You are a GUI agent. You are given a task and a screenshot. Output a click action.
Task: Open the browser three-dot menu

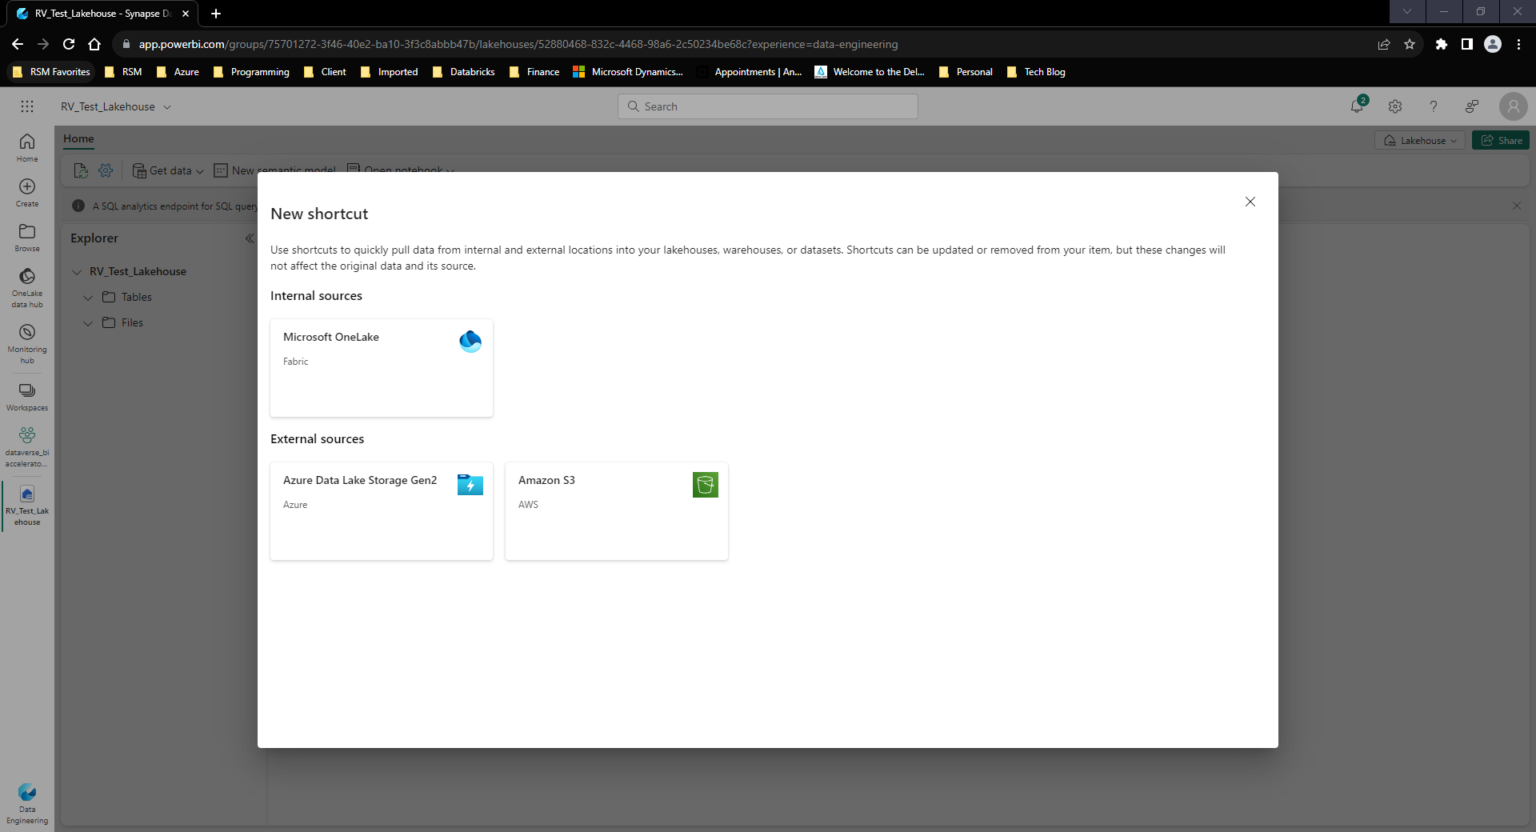(x=1519, y=44)
